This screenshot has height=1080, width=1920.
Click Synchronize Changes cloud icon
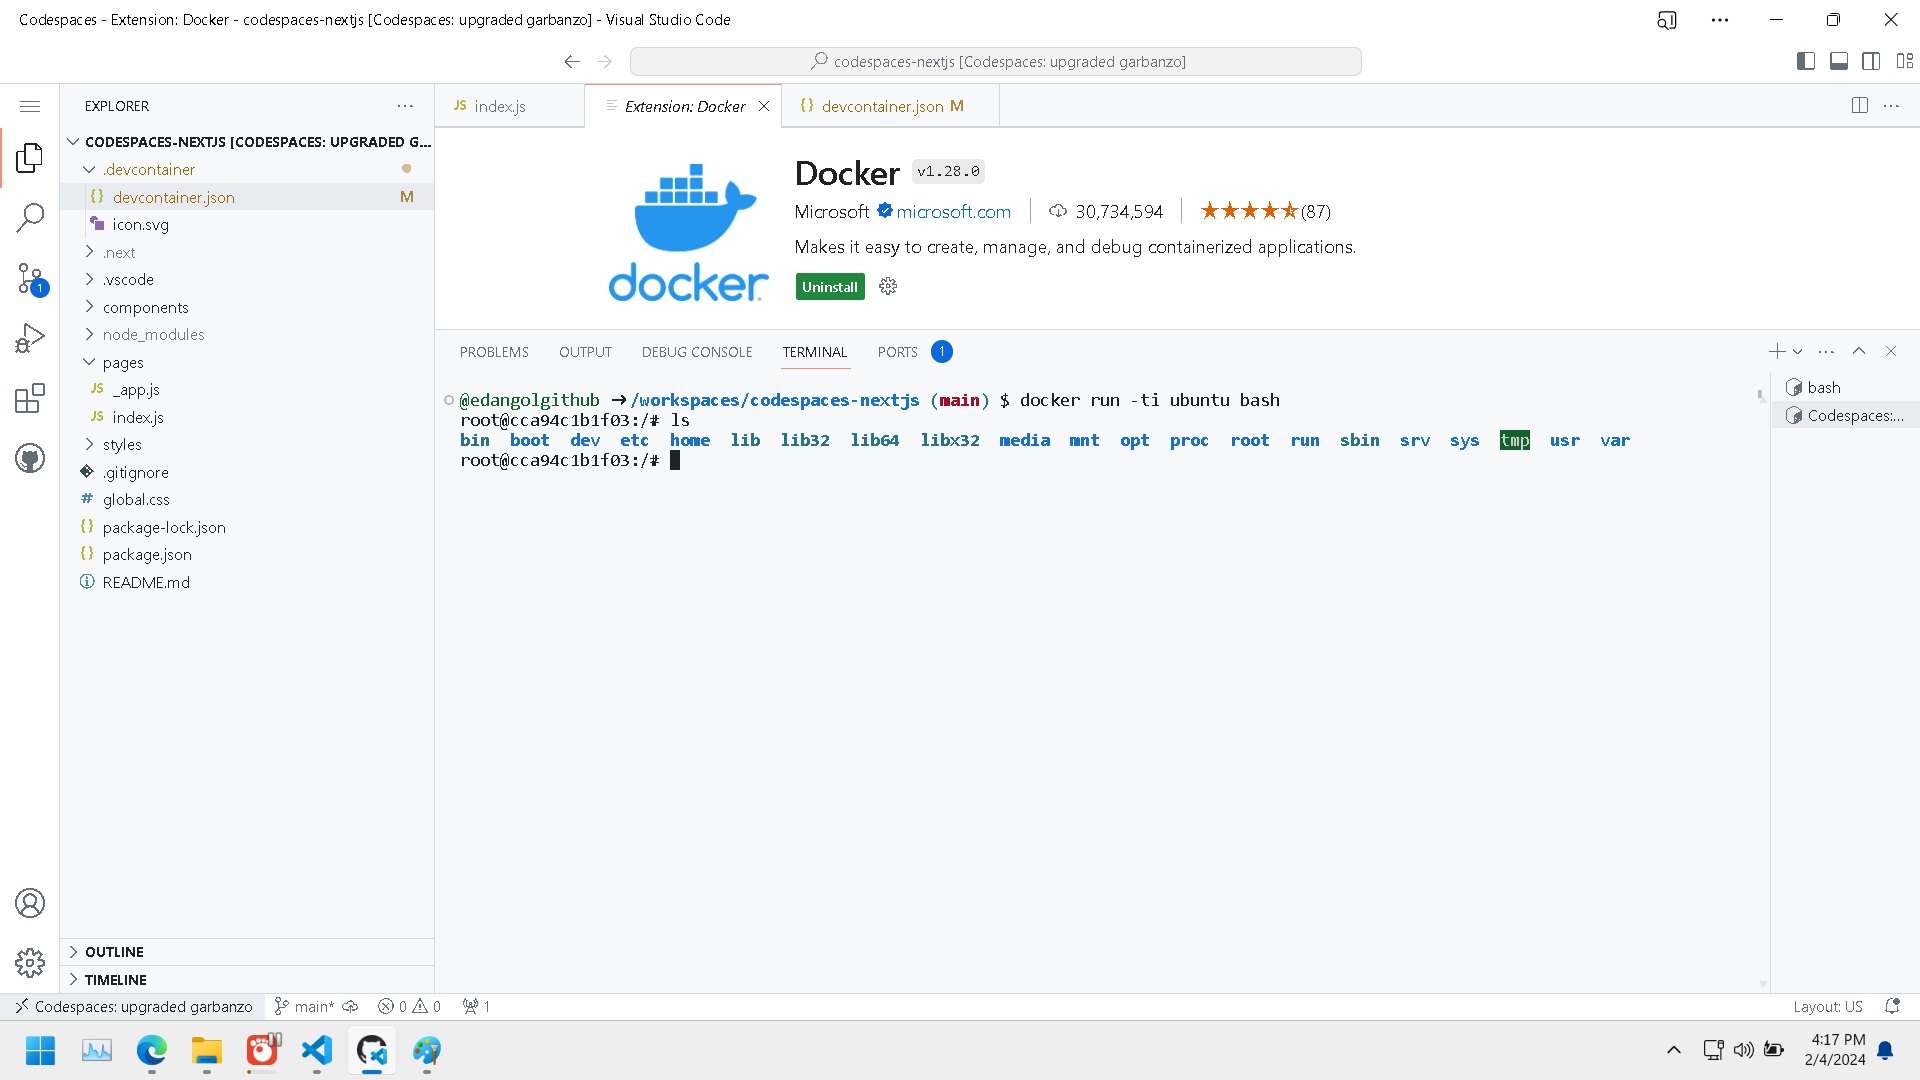(351, 1007)
